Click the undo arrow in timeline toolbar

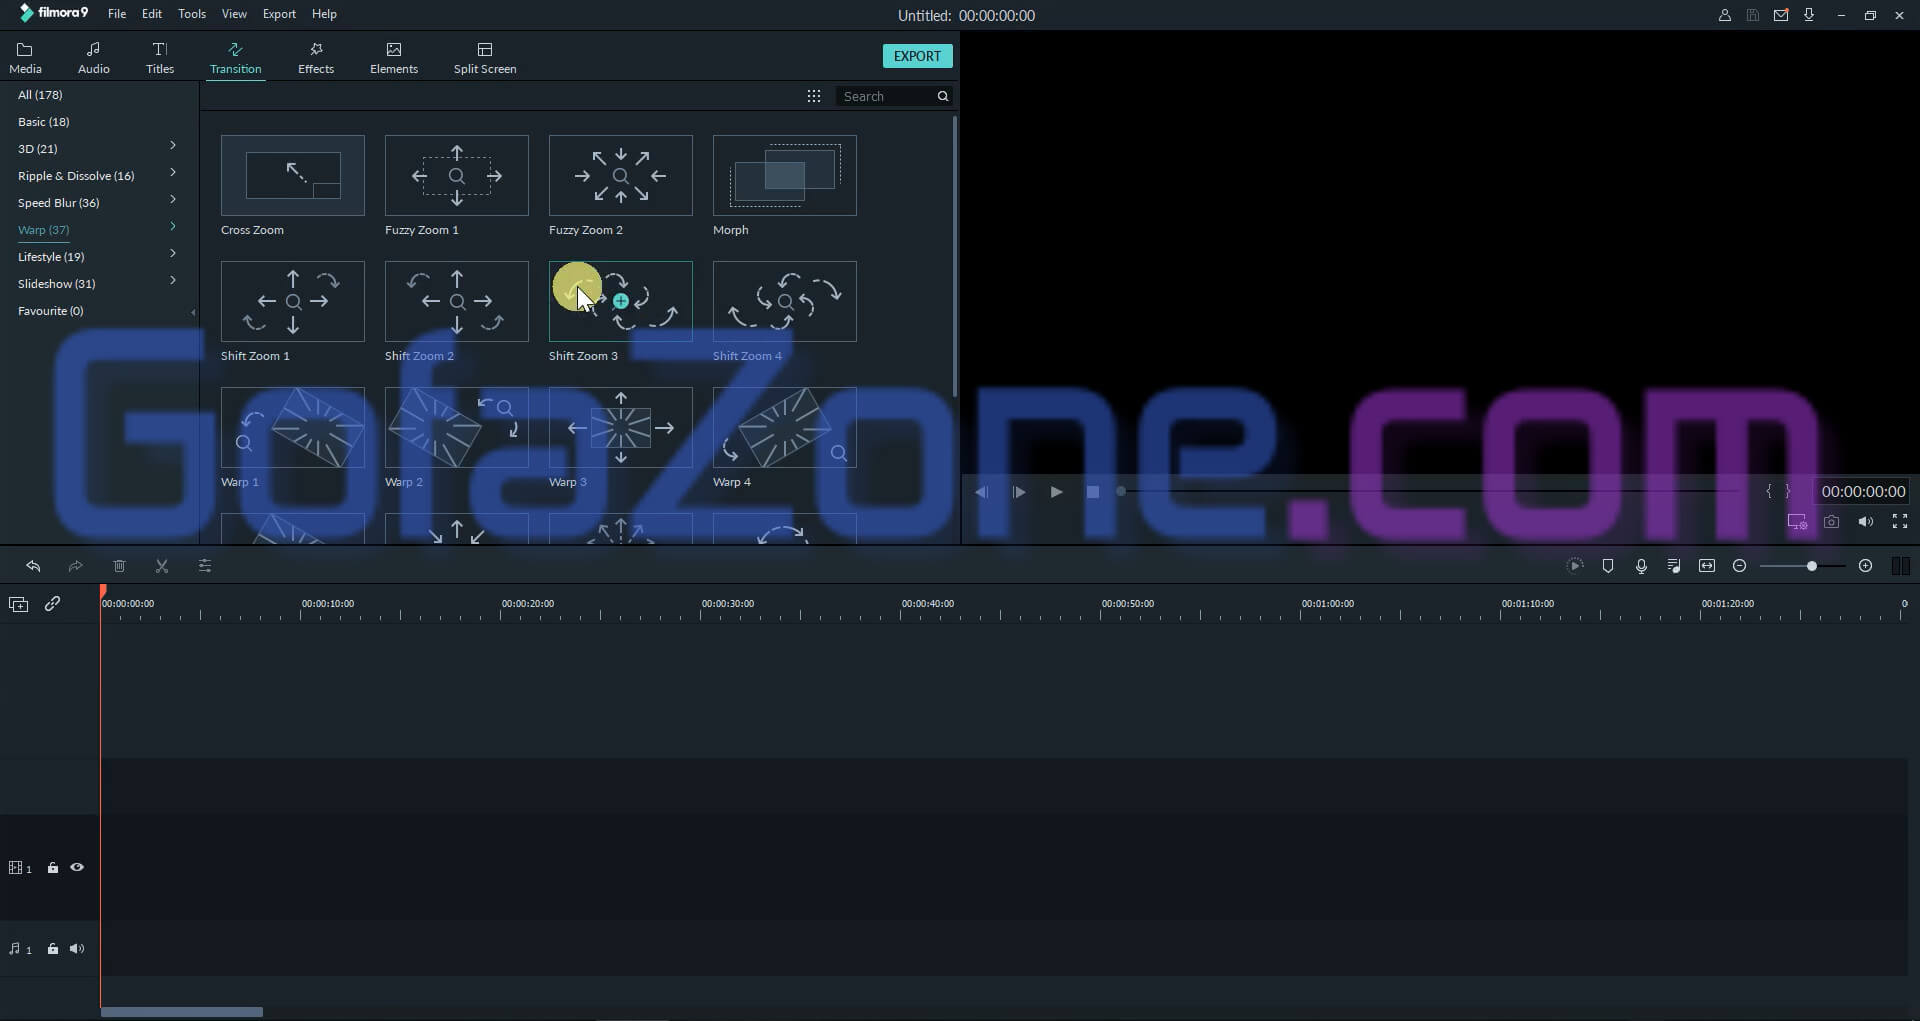[33, 566]
